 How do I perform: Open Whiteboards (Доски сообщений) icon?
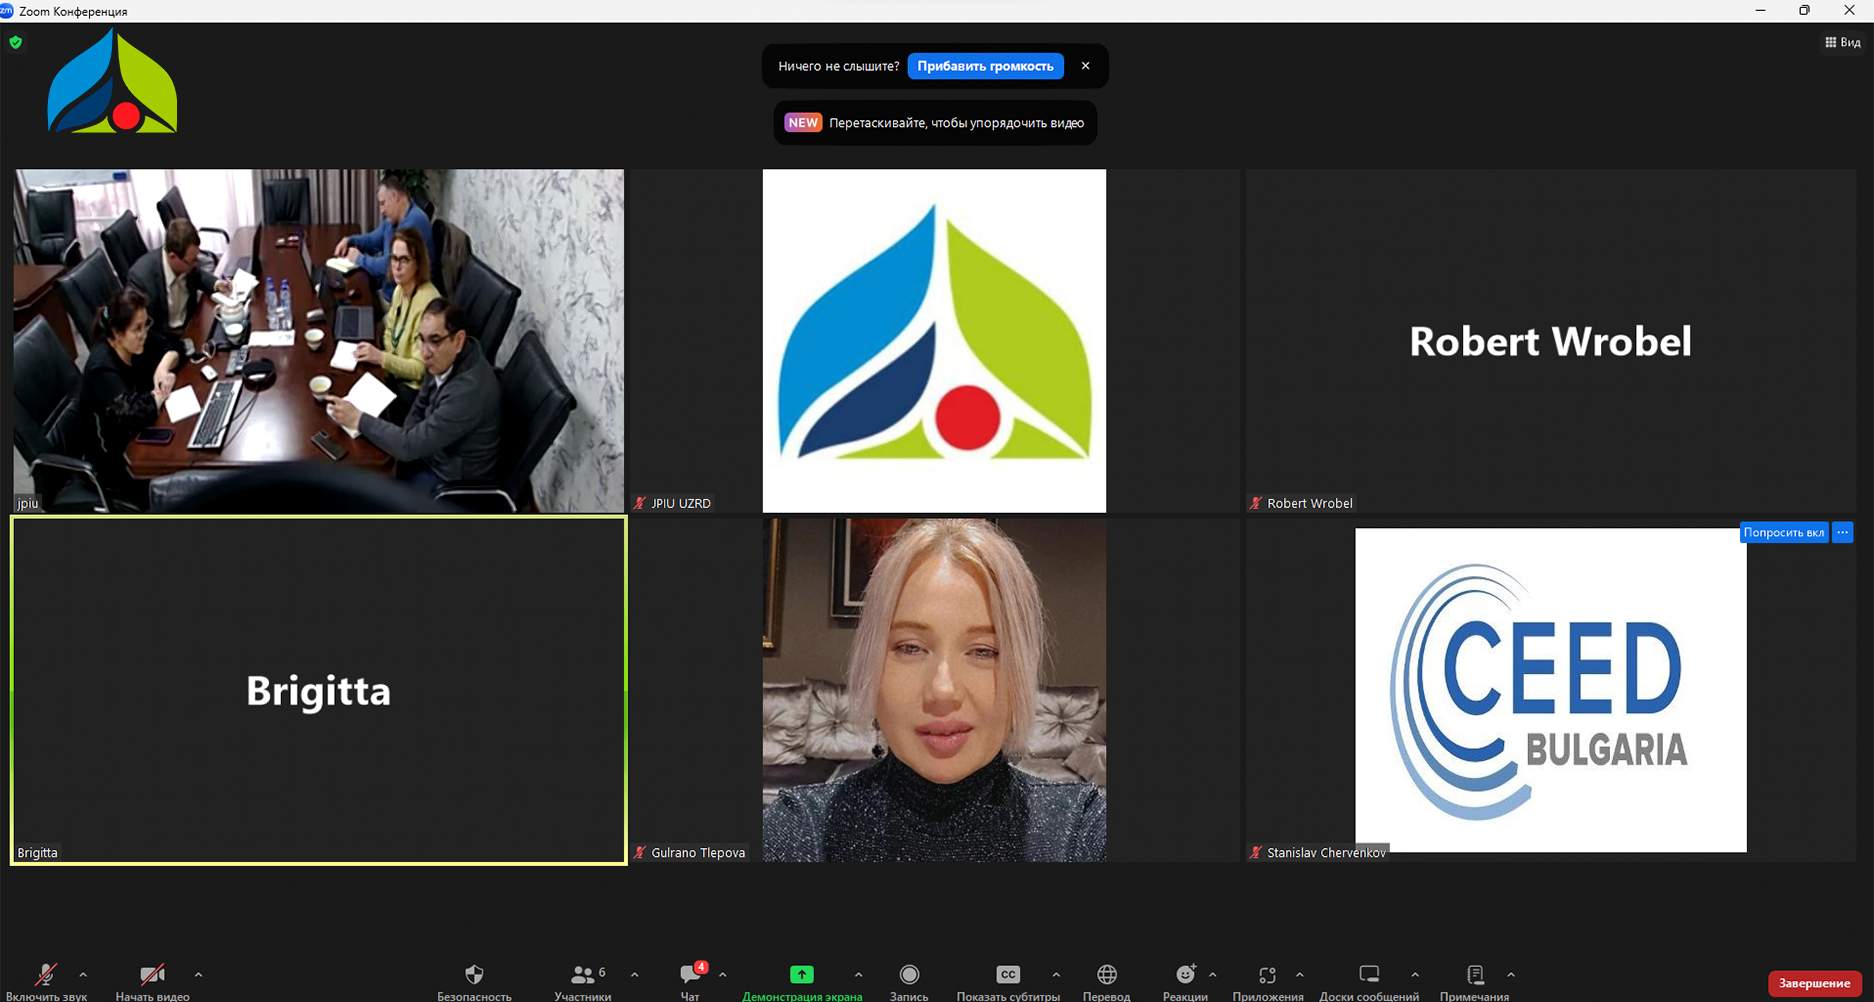(1368, 975)
